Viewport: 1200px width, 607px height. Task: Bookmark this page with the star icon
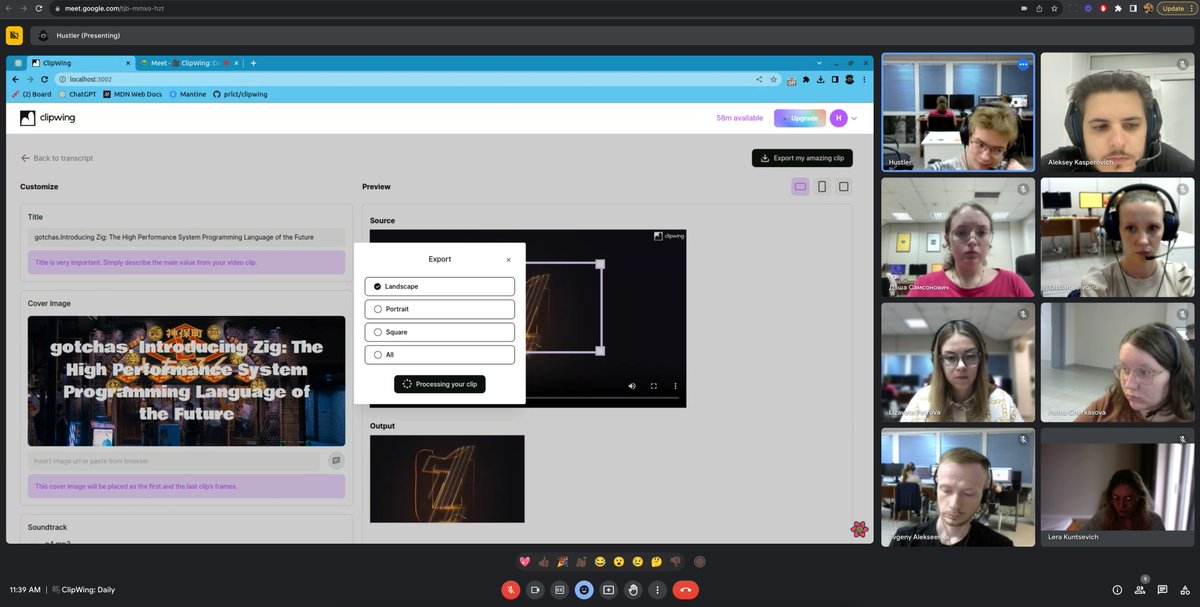(1054, 8)
